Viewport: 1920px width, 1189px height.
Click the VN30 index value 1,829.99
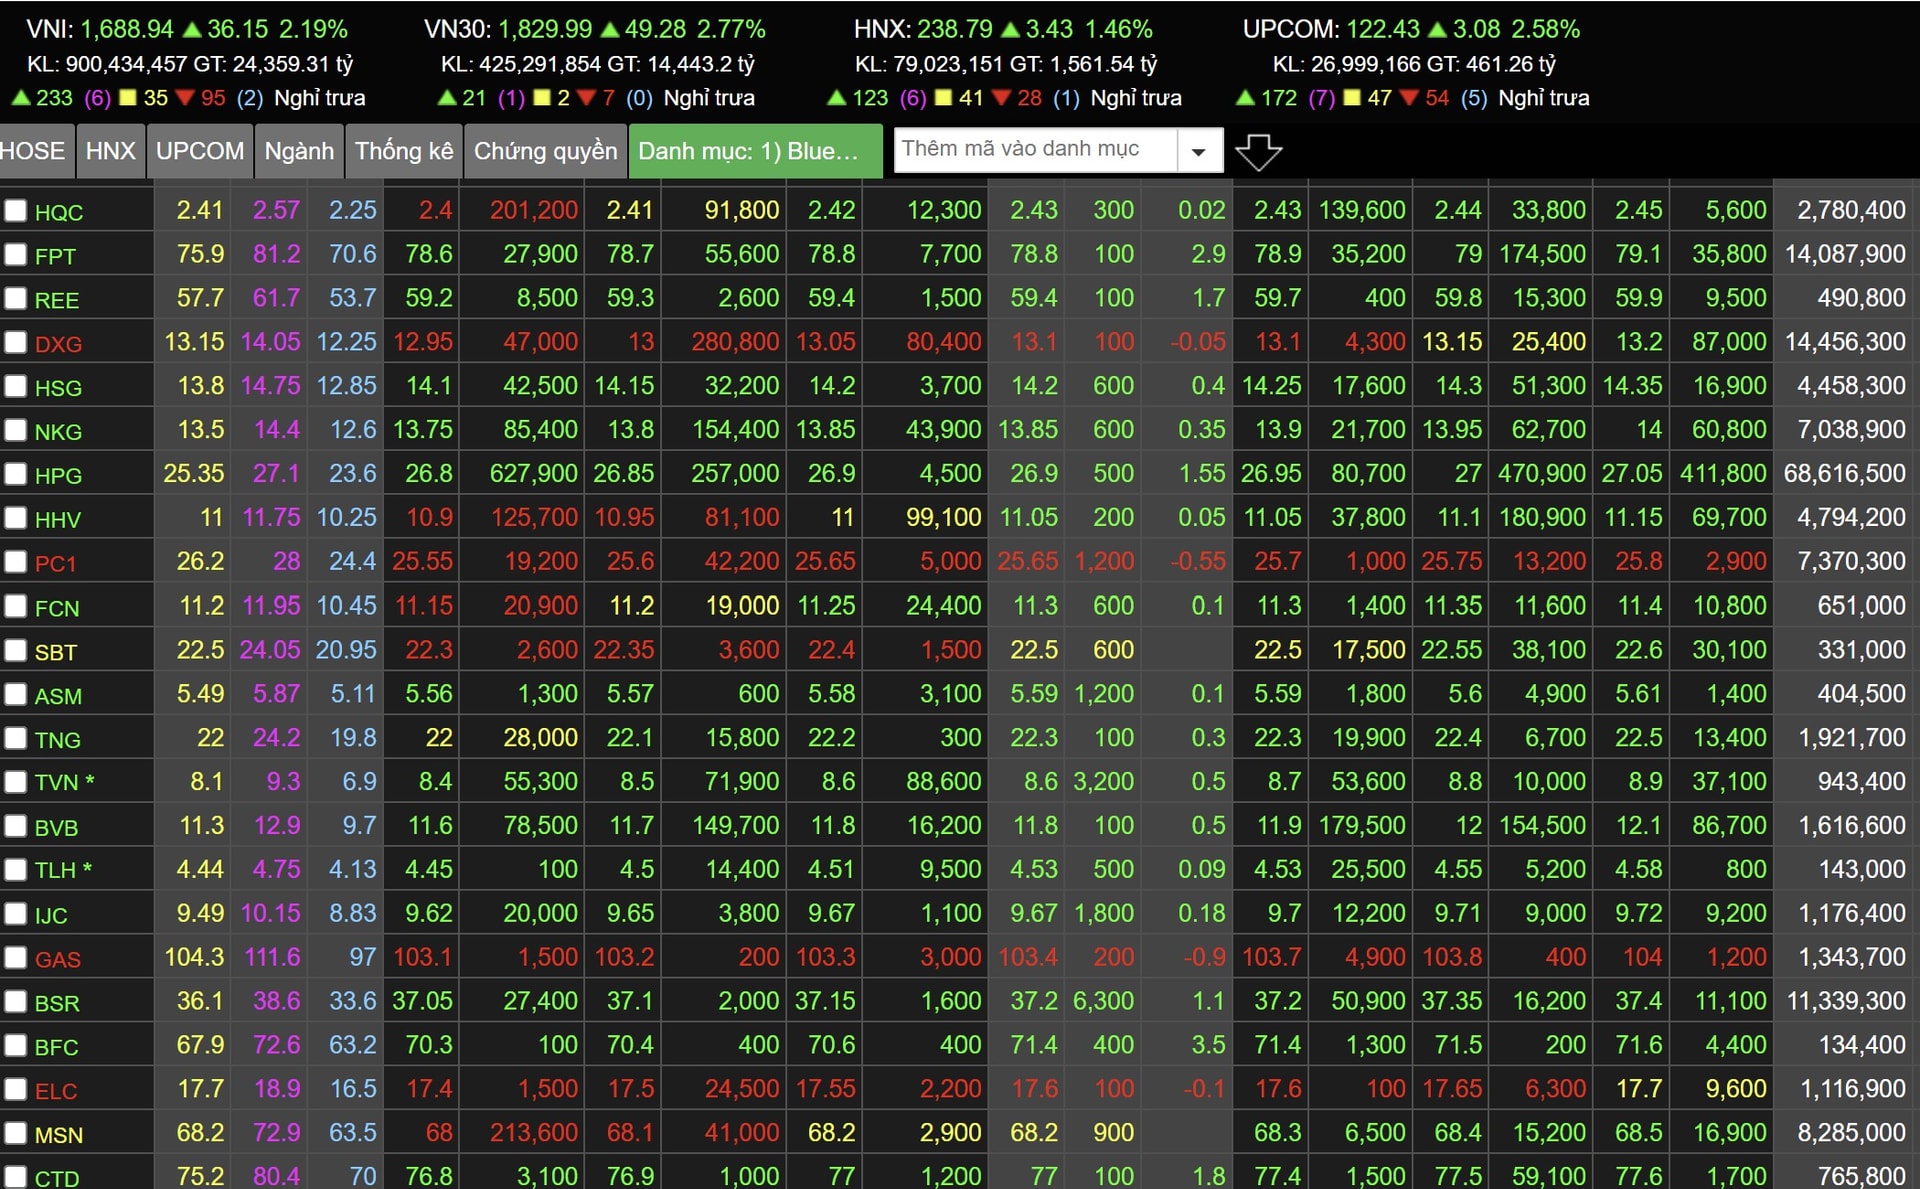pyautogui.click(x=545, y=29)
